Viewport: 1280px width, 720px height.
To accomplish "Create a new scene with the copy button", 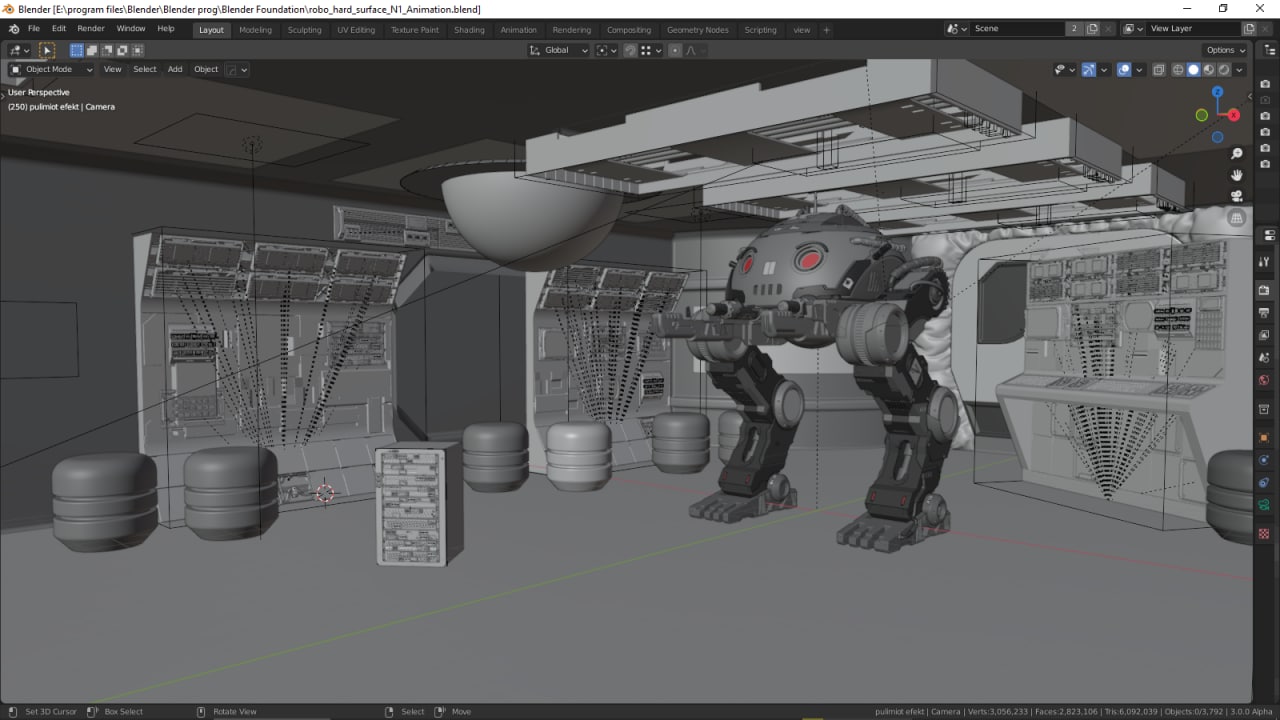I will (x=1093, y=29).
